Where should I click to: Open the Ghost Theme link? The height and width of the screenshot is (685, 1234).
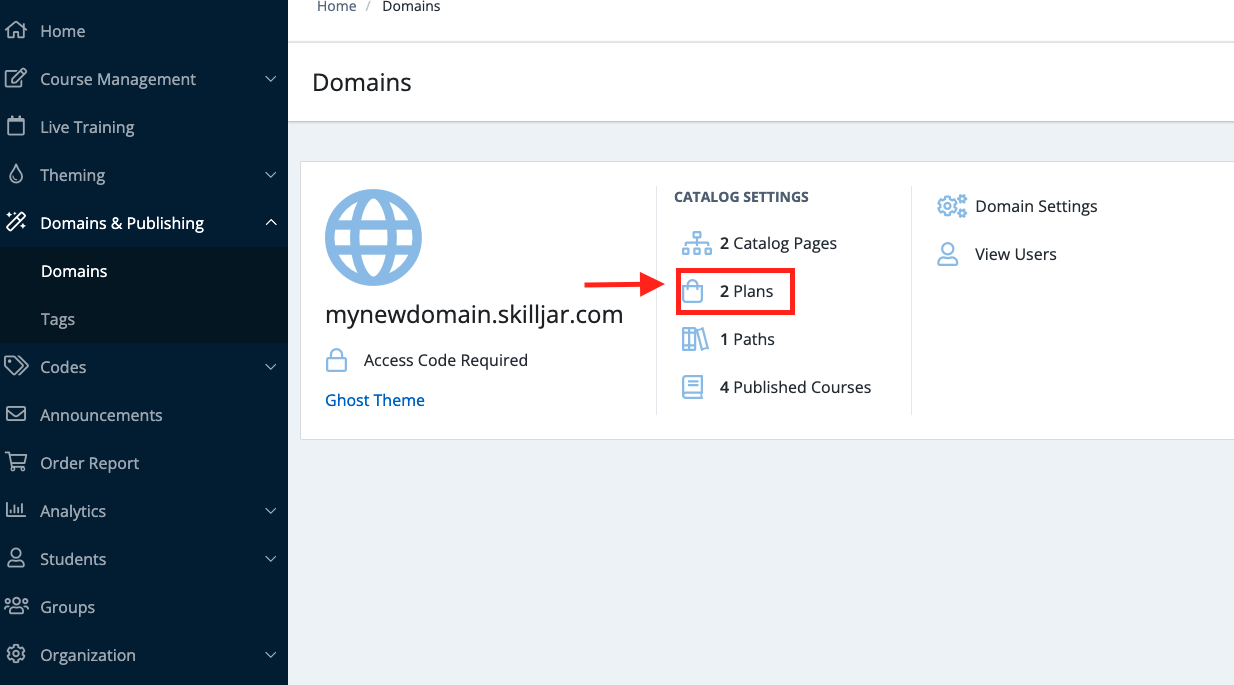(375, 400)
